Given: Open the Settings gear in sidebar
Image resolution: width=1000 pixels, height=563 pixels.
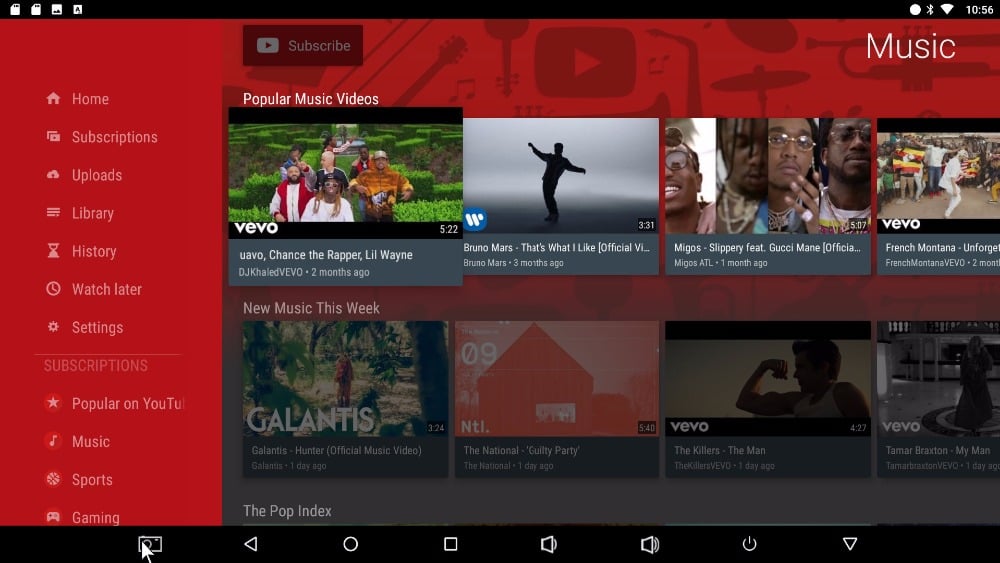Looking at the screenshot, I should pos(84,327).
